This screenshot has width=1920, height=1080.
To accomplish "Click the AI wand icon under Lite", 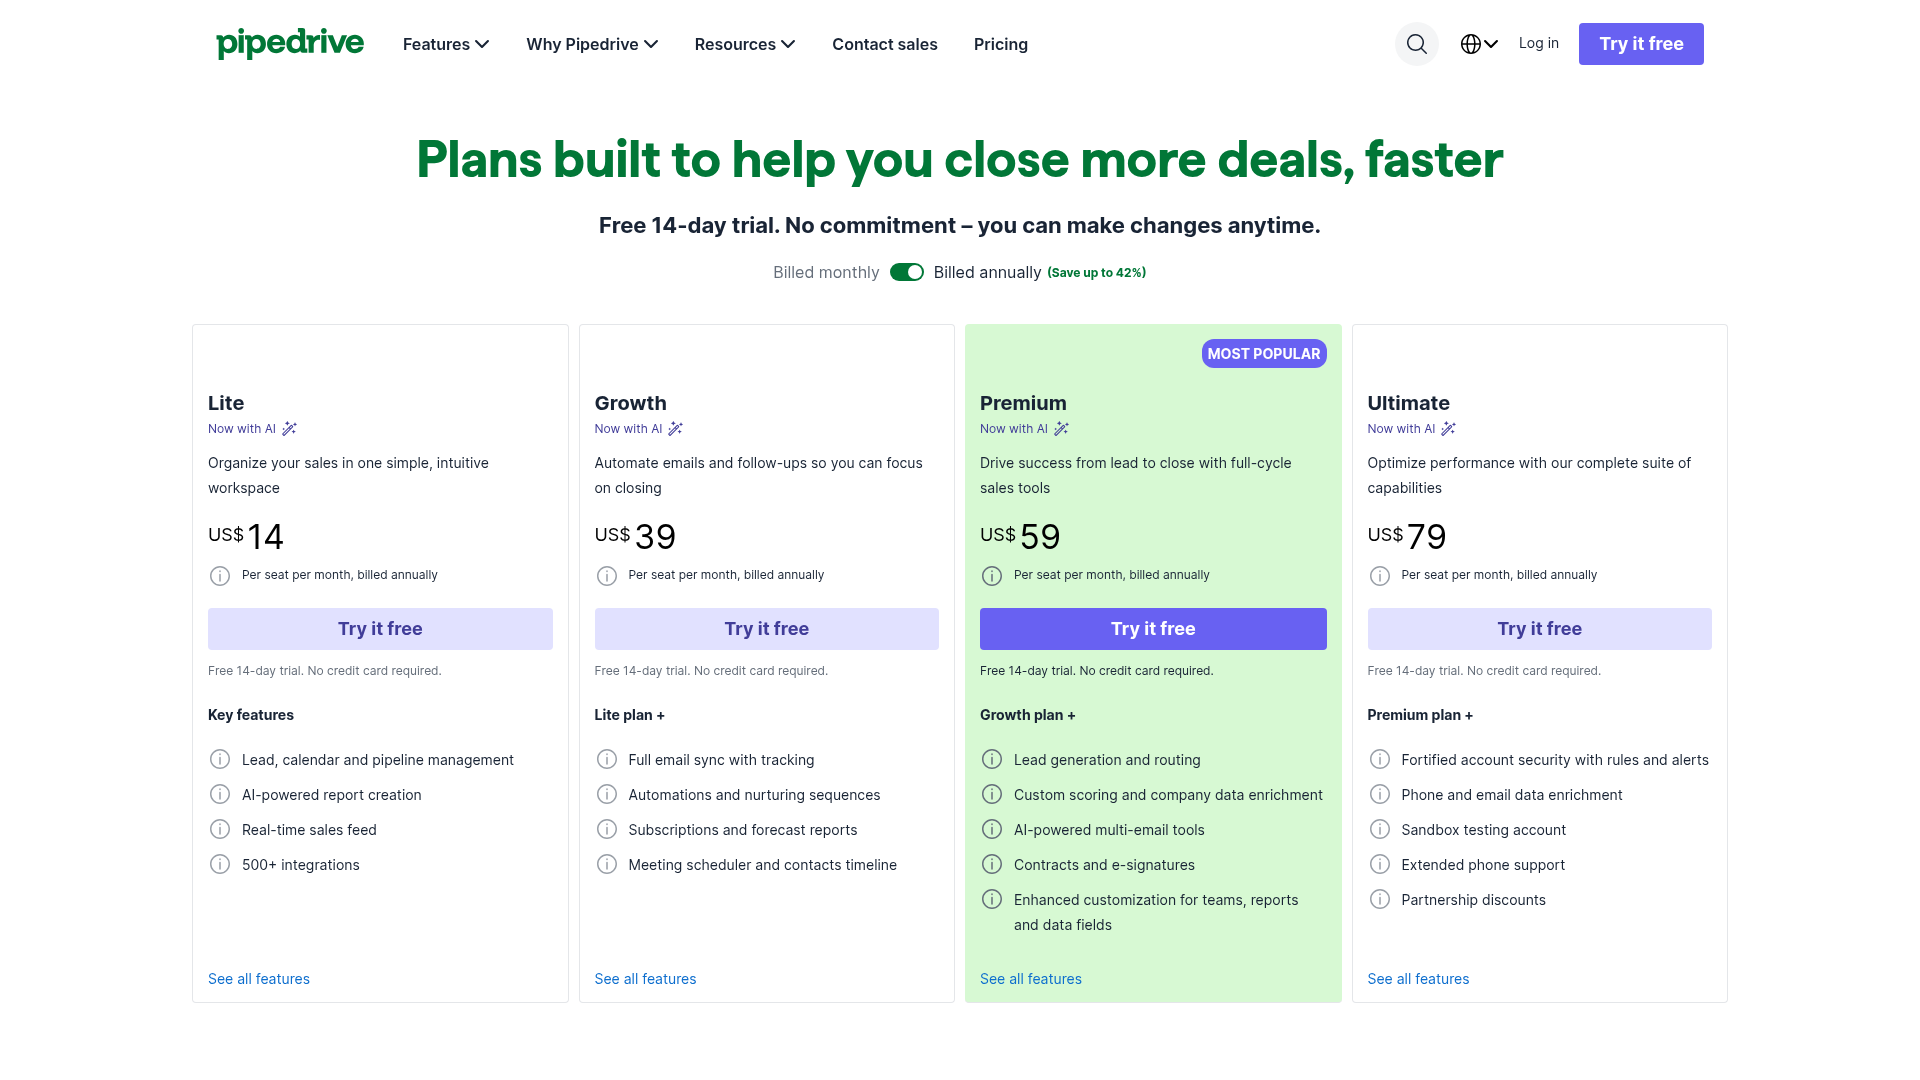I will click(x=289, y=429).
